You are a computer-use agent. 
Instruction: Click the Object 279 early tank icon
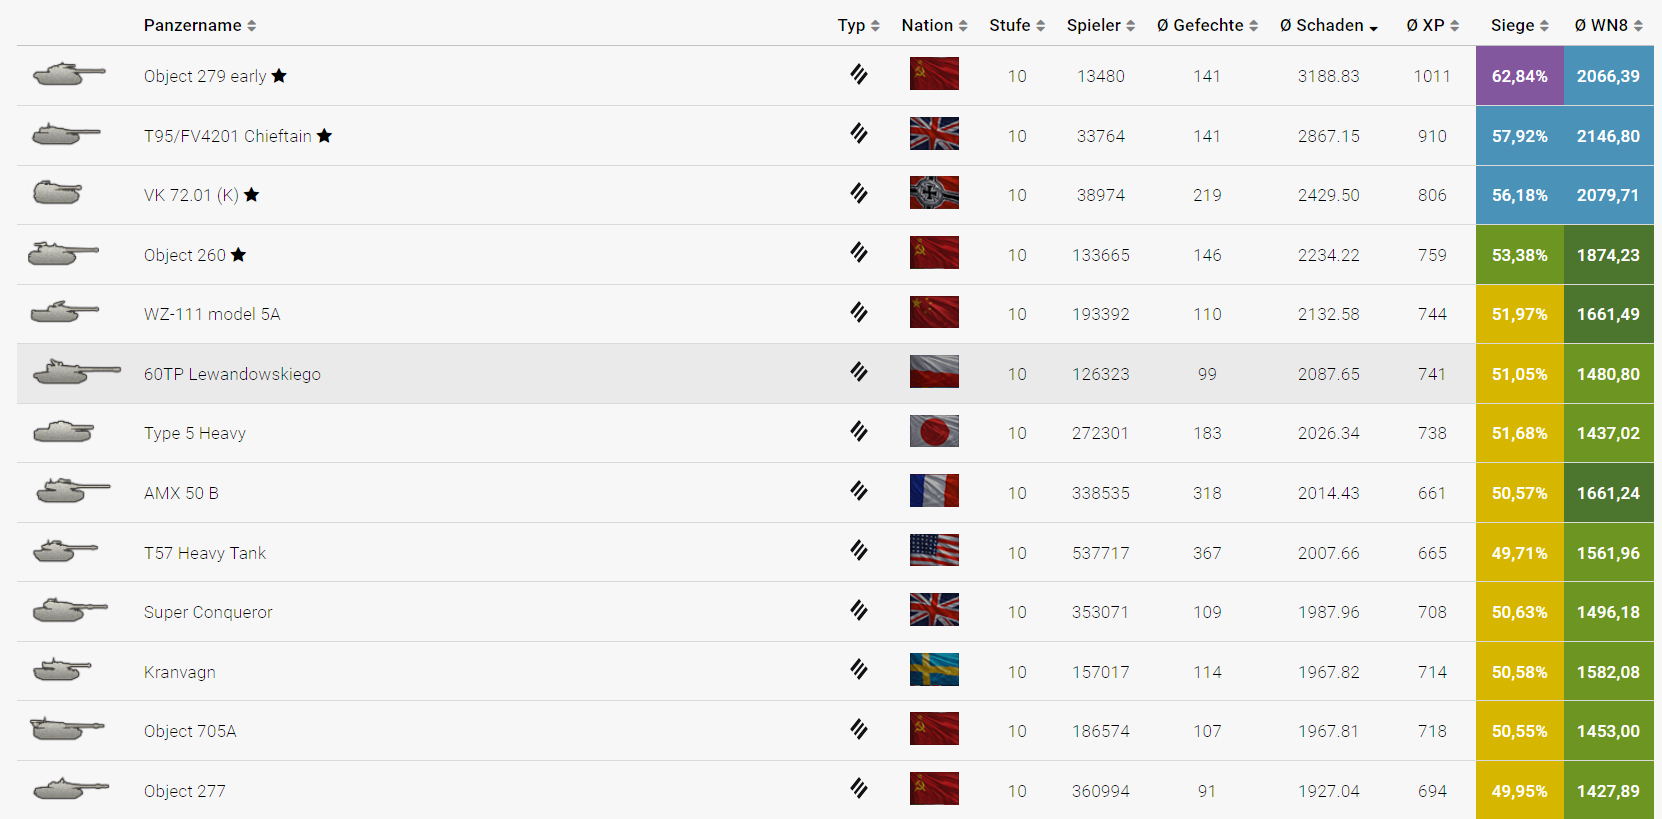[69, 74]
